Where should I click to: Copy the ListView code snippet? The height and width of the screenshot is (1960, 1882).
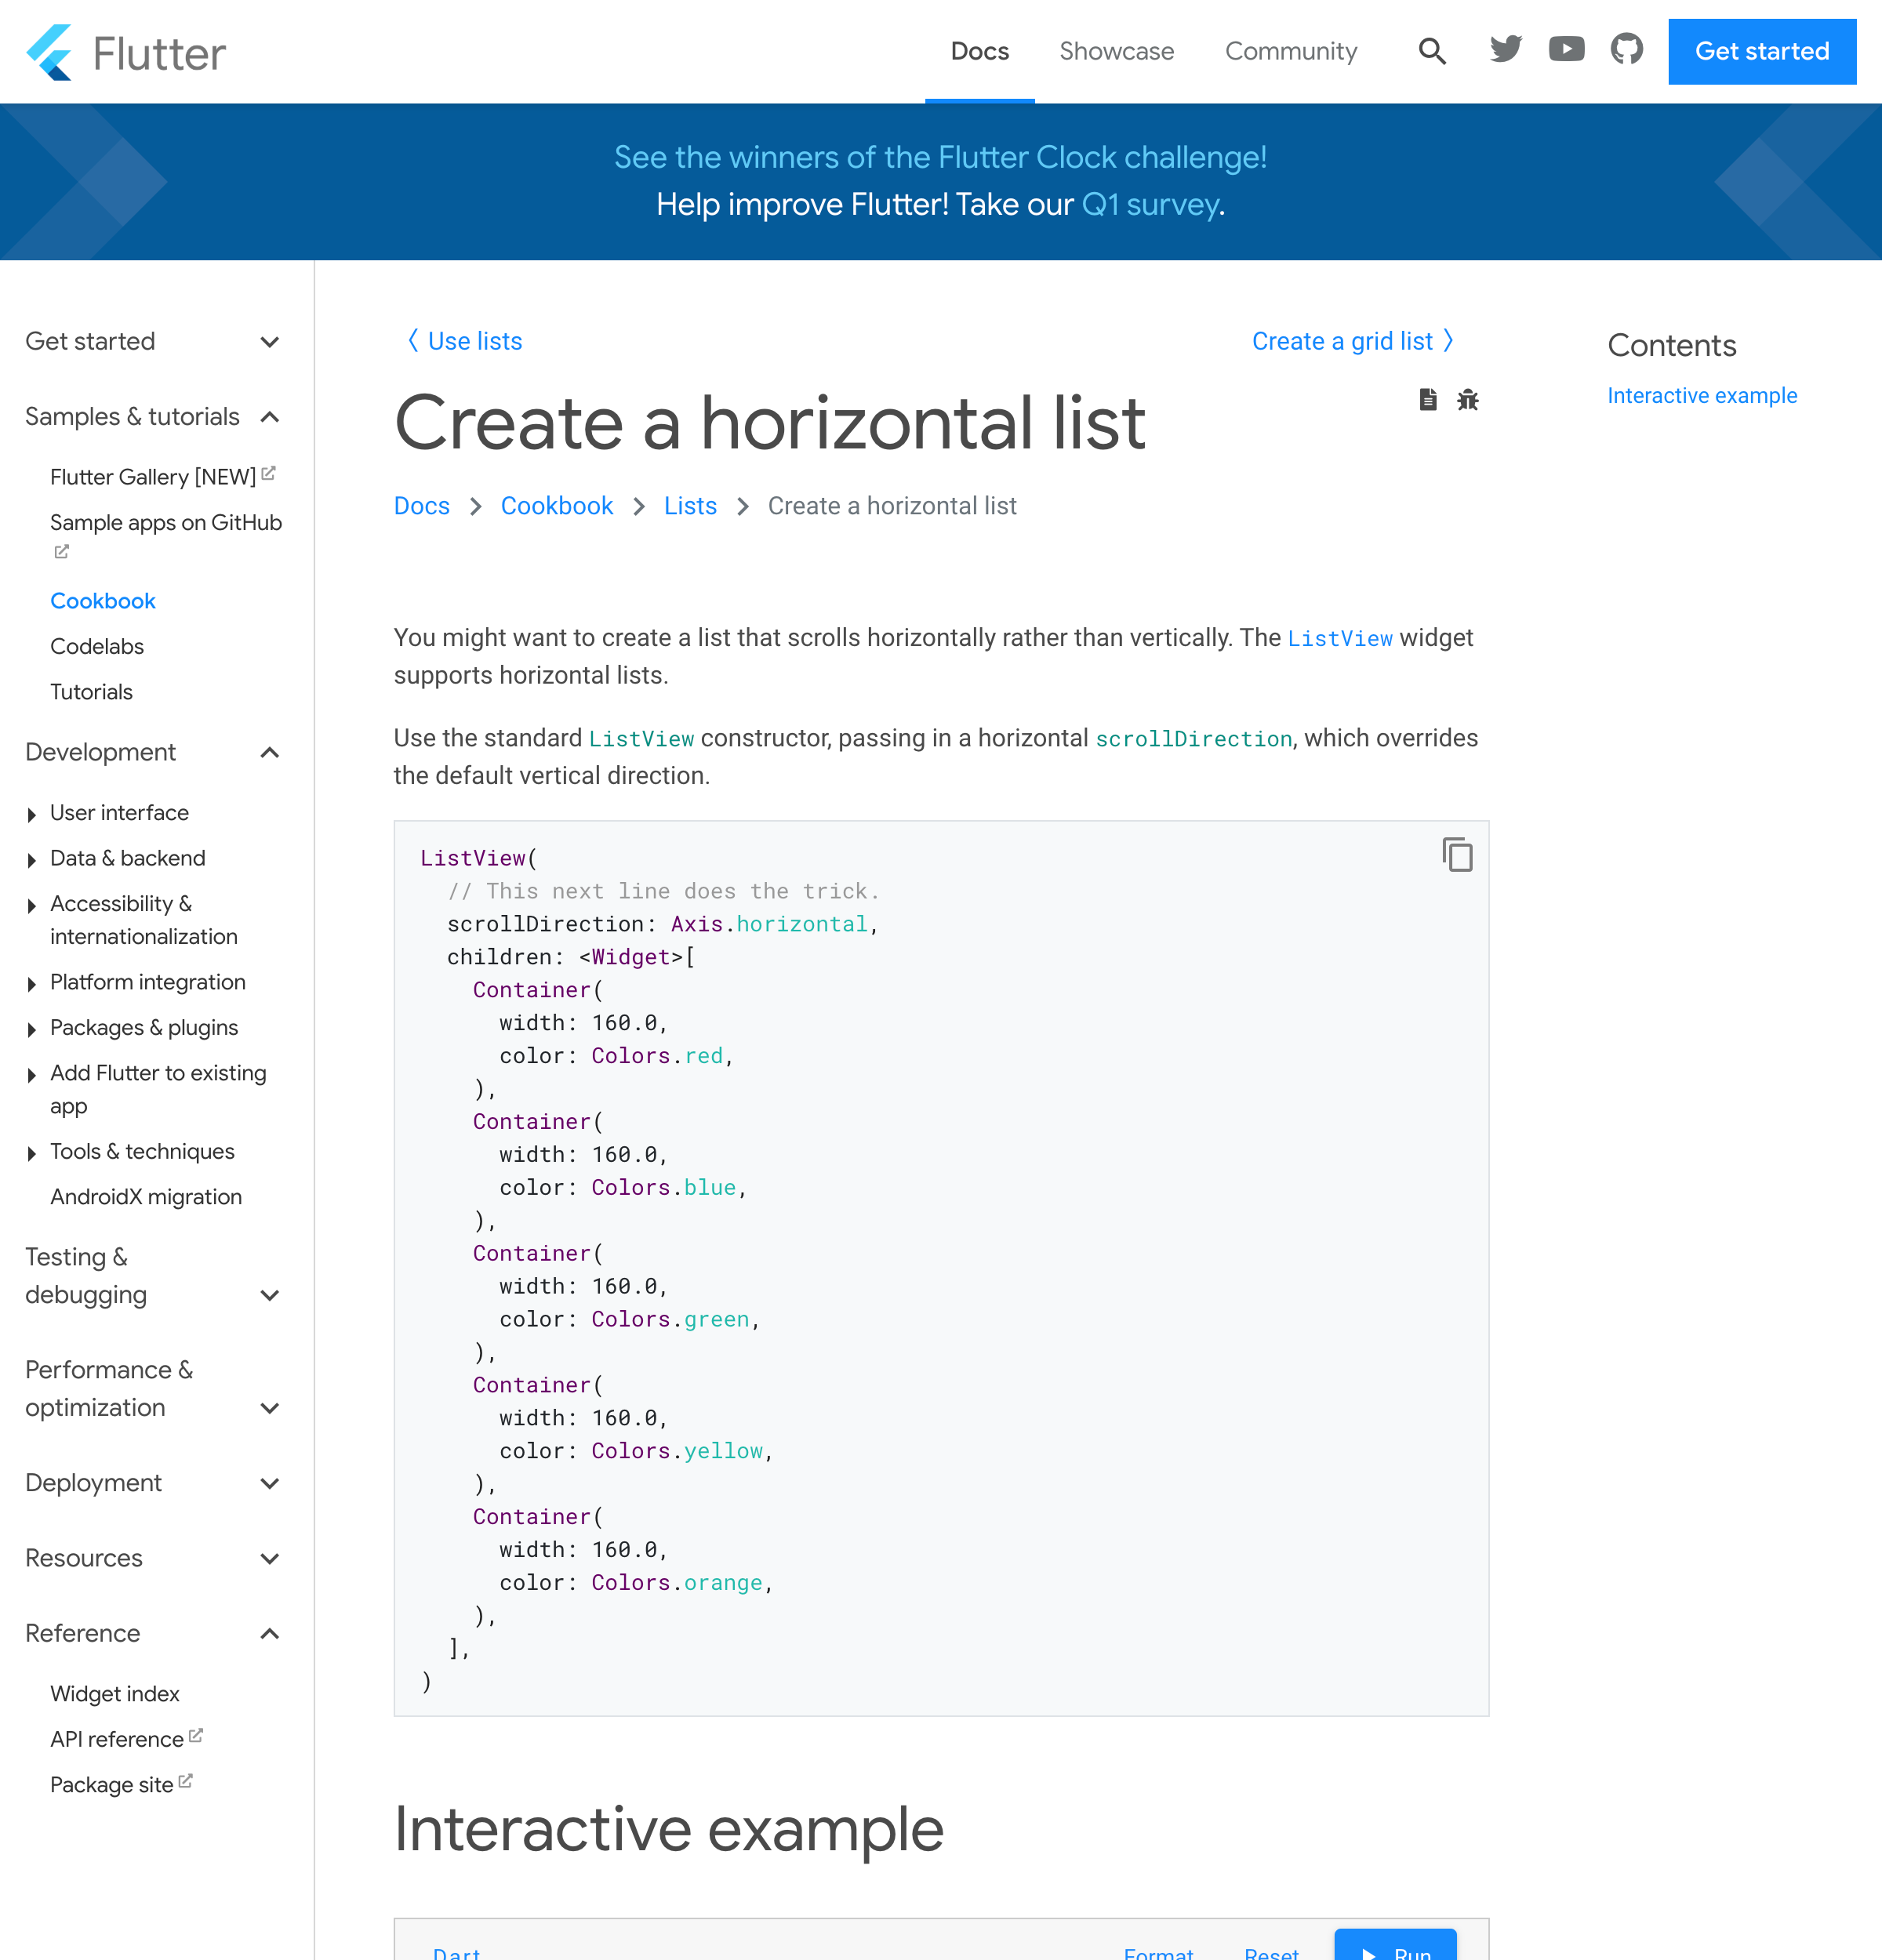1457,855
